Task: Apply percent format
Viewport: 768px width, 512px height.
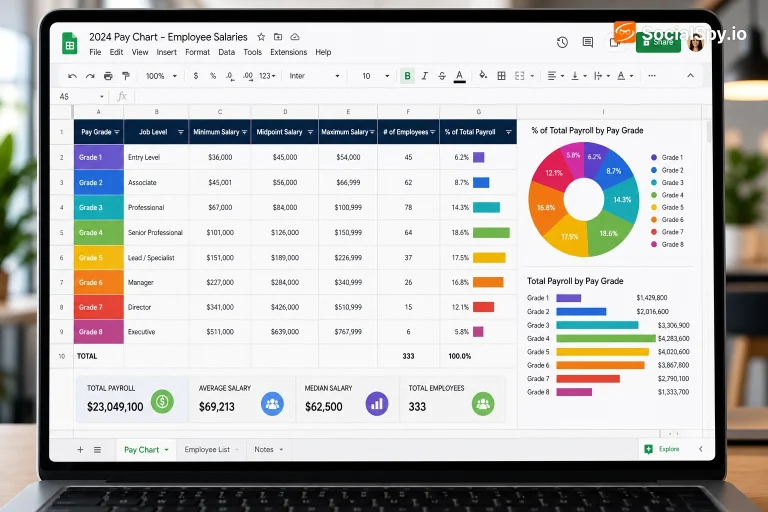Action: (213, 76)
